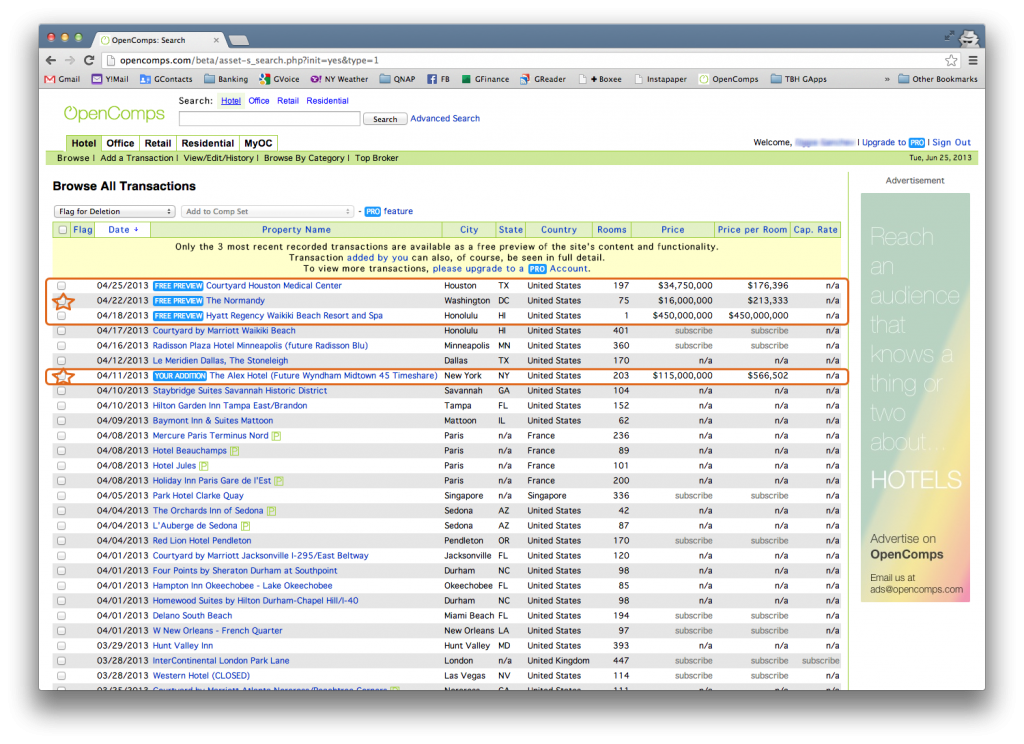Open the Instapaper bookmark
Image resolution: width=1024 pixels, height=744 pixels.
660,79
